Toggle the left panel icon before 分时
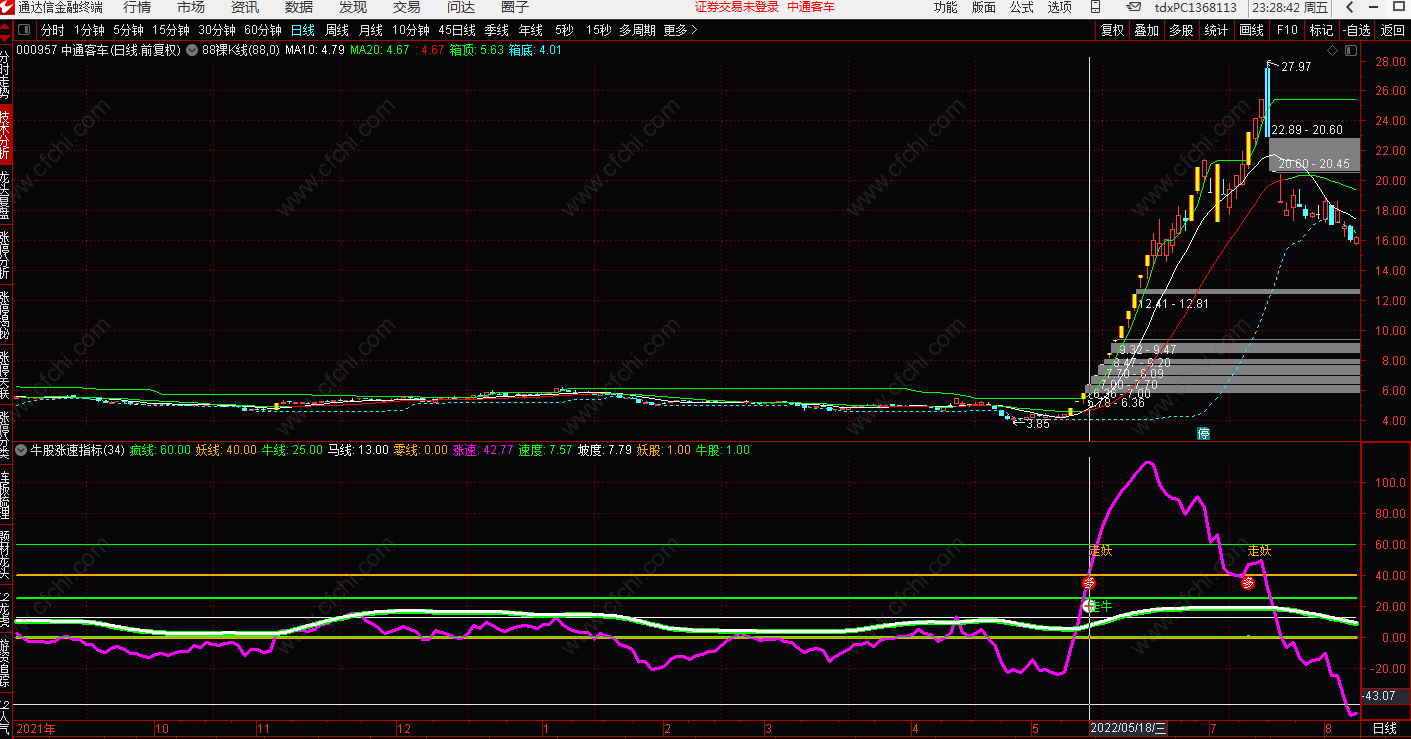The image size is (1411, 739). point(26,30)
